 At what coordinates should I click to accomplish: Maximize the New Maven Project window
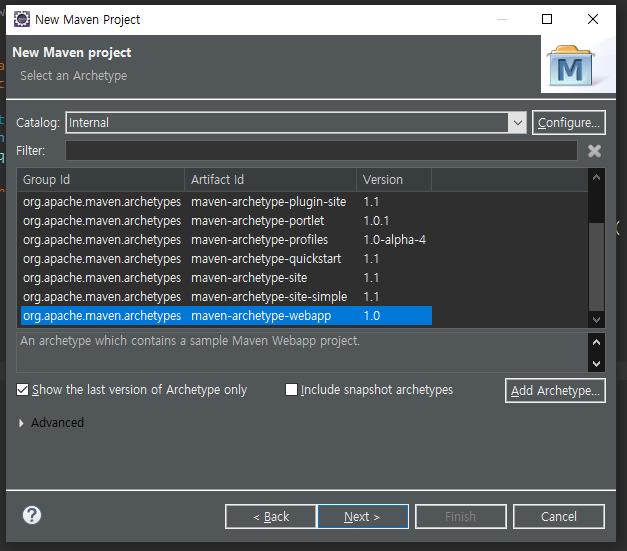pyautogui.click(x=547, y=19)
